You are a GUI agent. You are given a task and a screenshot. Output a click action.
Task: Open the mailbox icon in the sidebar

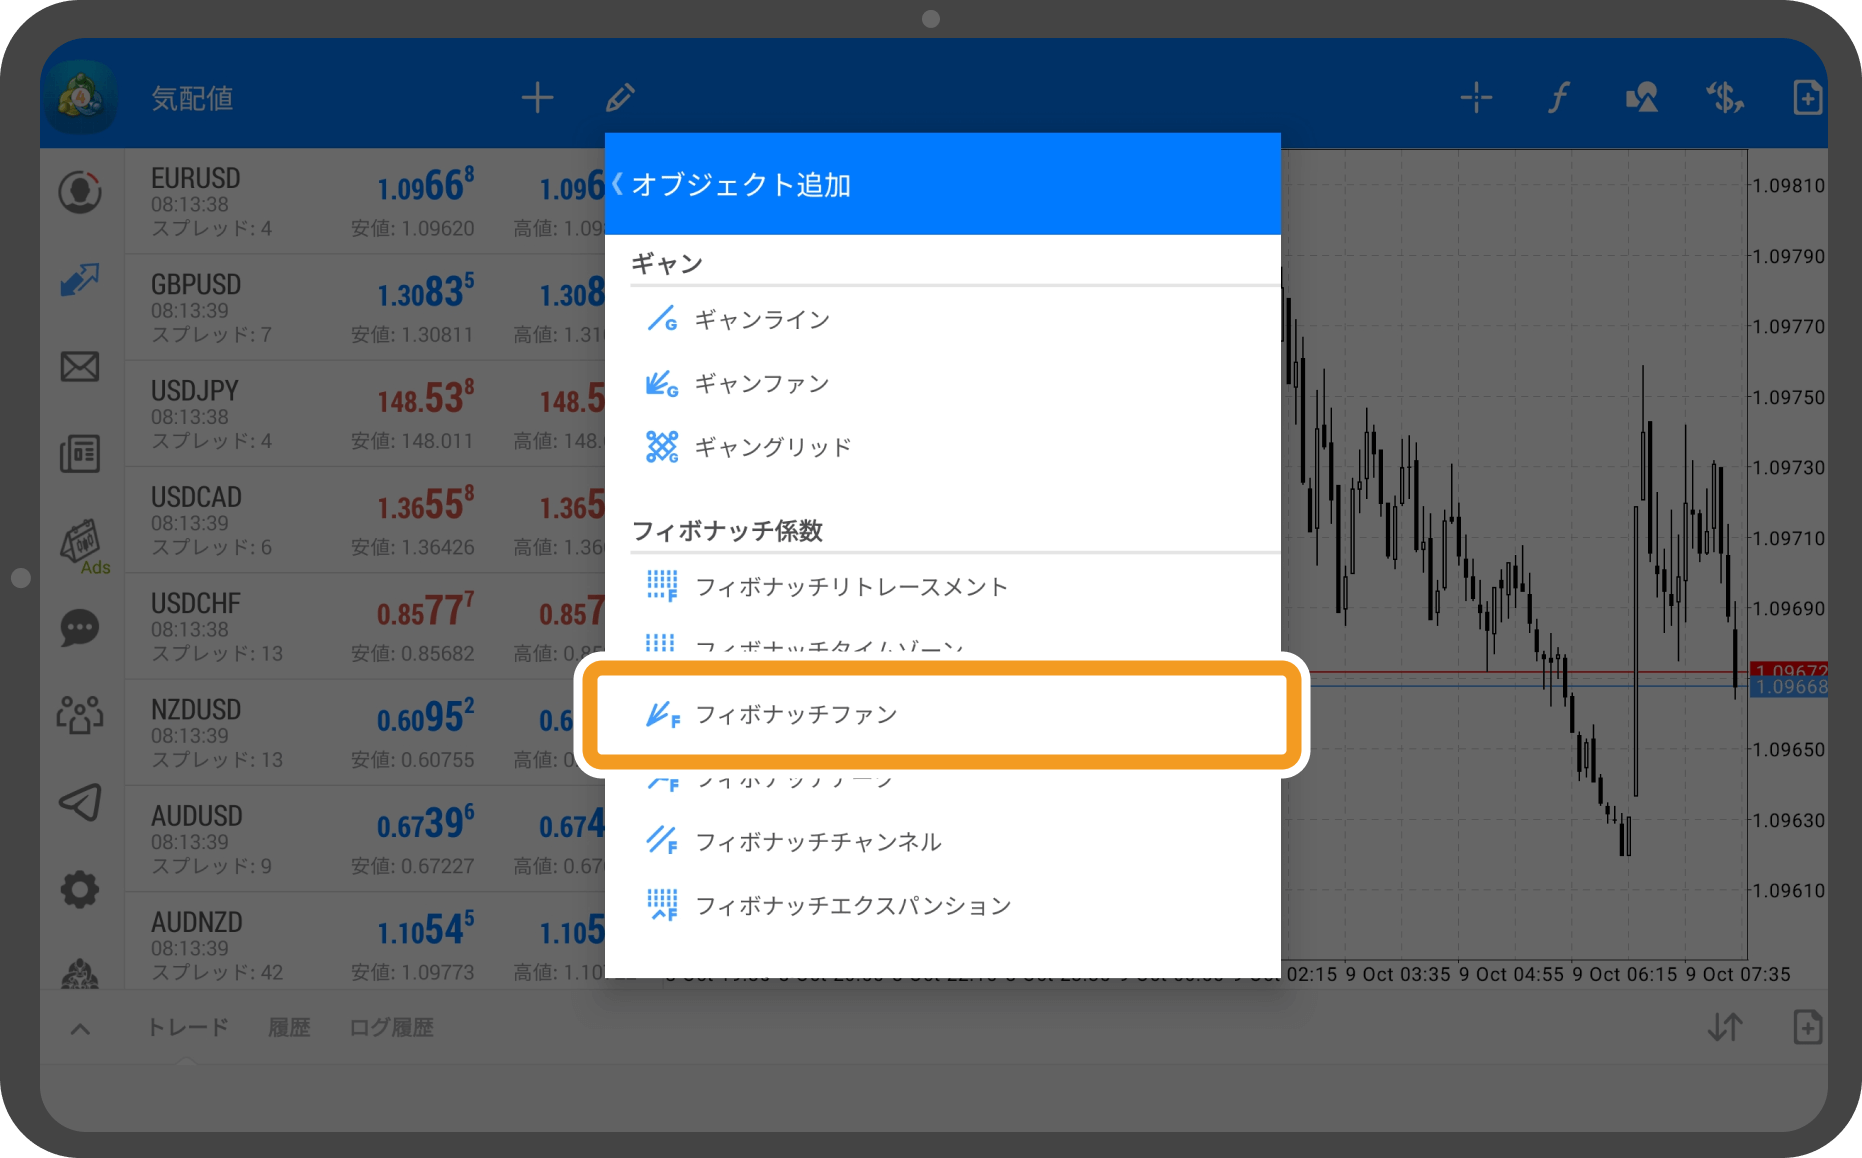[80, 368]
